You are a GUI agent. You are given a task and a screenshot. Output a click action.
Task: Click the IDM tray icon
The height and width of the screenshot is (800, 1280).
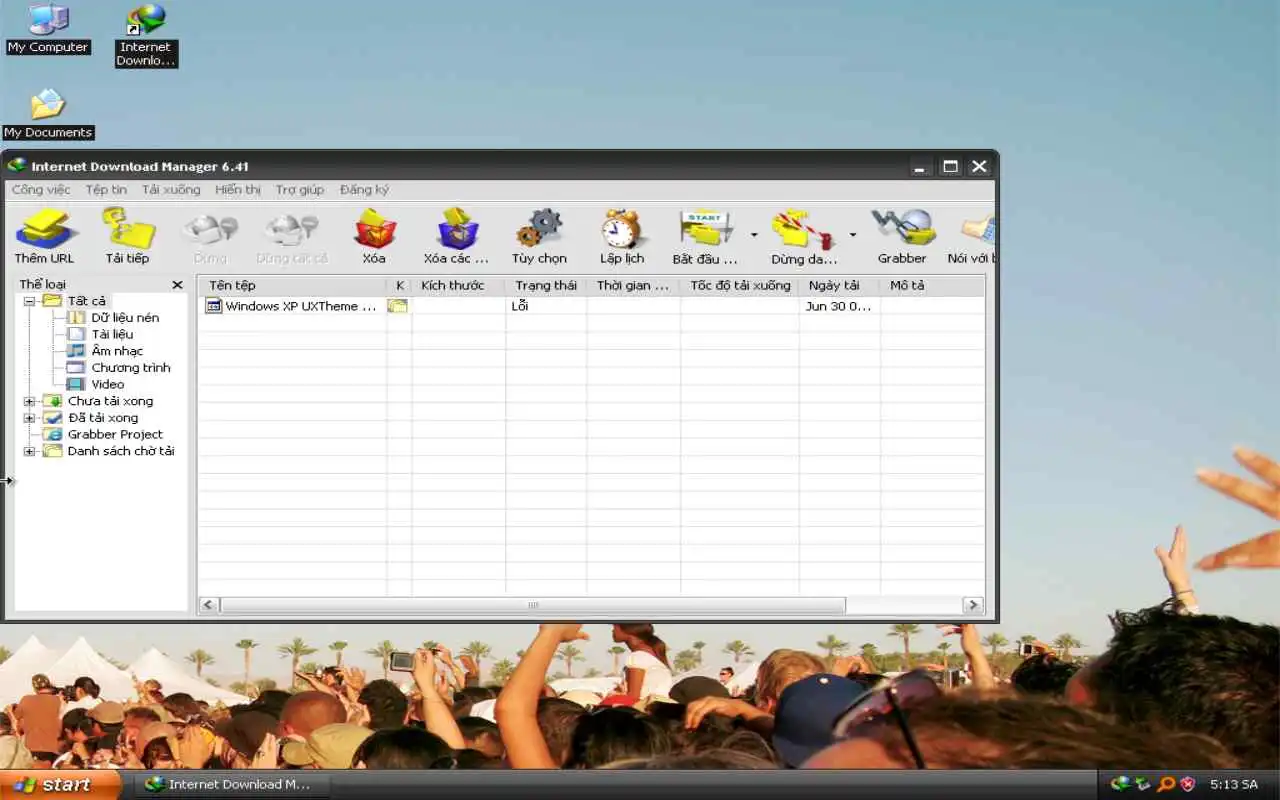(x=1120, y=784)
